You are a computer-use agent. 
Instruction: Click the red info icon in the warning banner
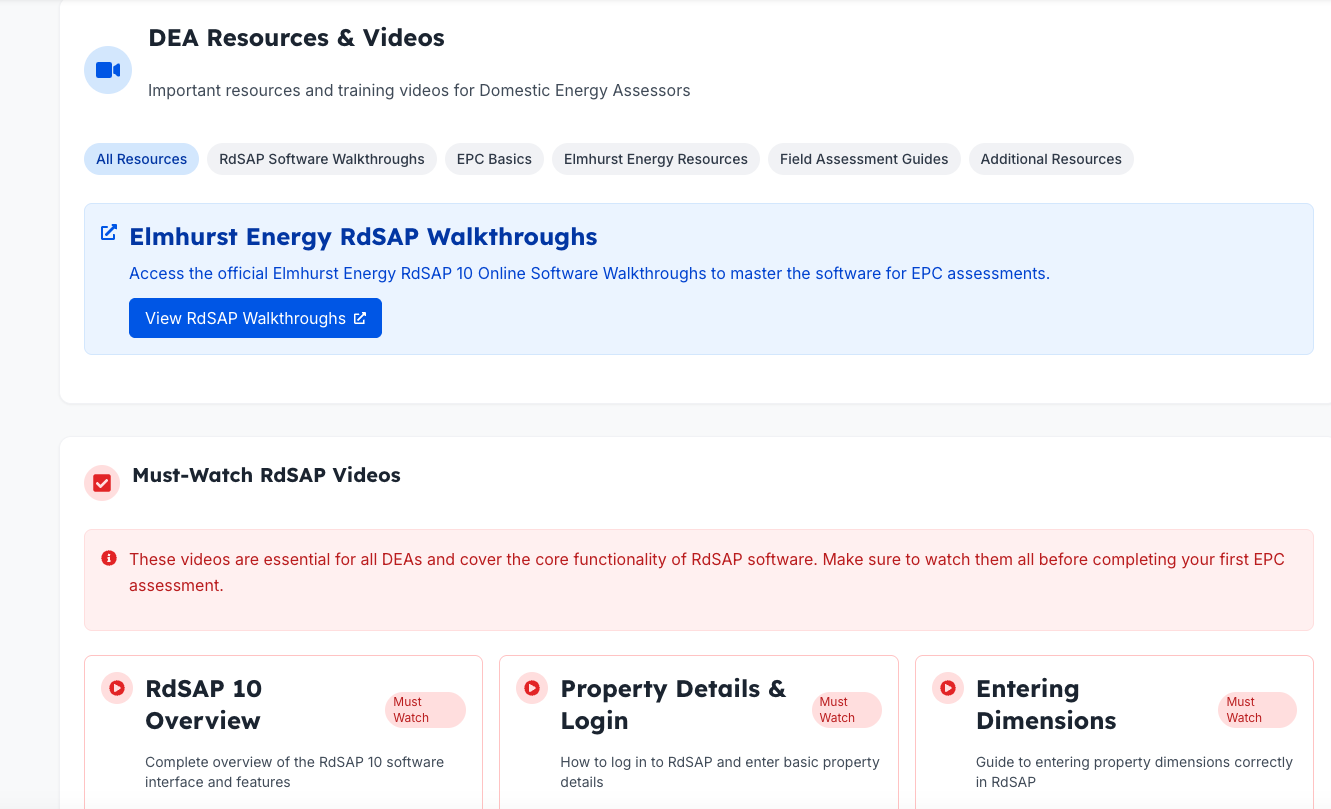click(x=109, y=558)
